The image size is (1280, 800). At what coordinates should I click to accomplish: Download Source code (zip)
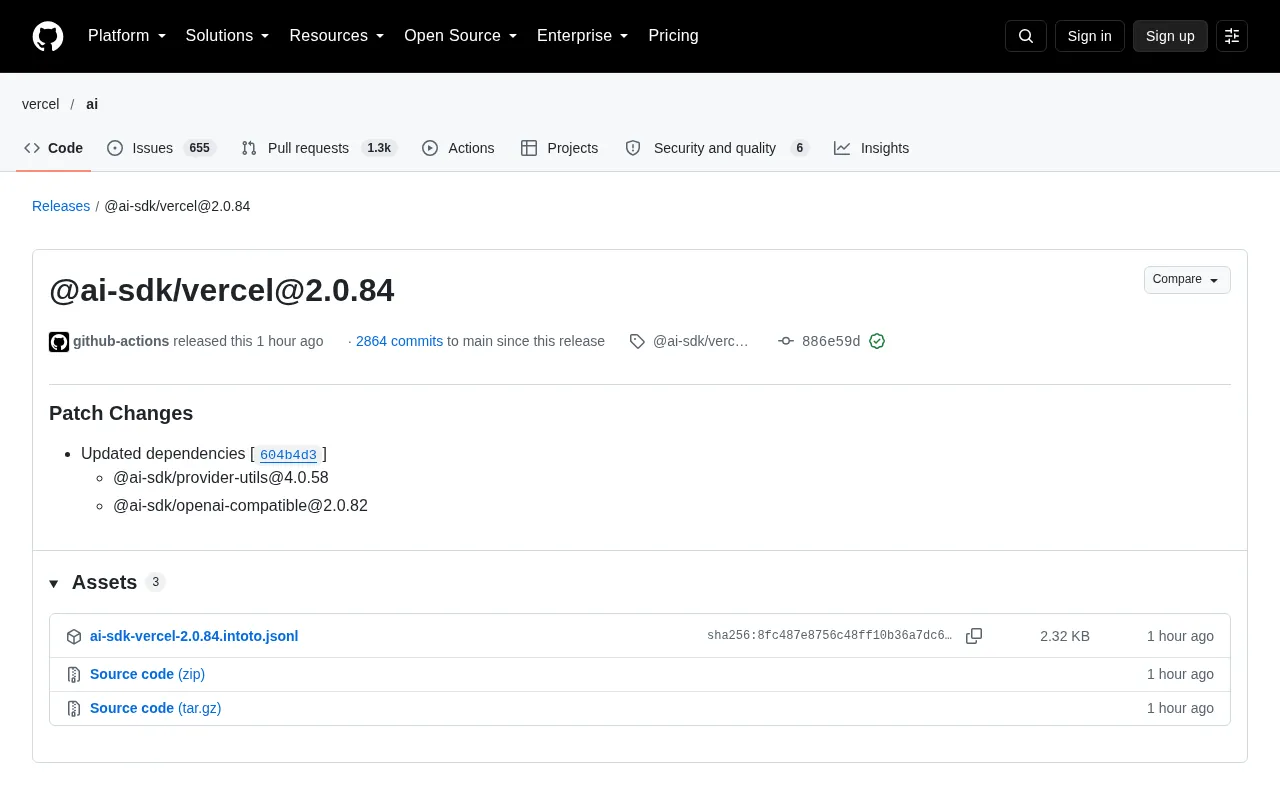[x=147, y=674]
